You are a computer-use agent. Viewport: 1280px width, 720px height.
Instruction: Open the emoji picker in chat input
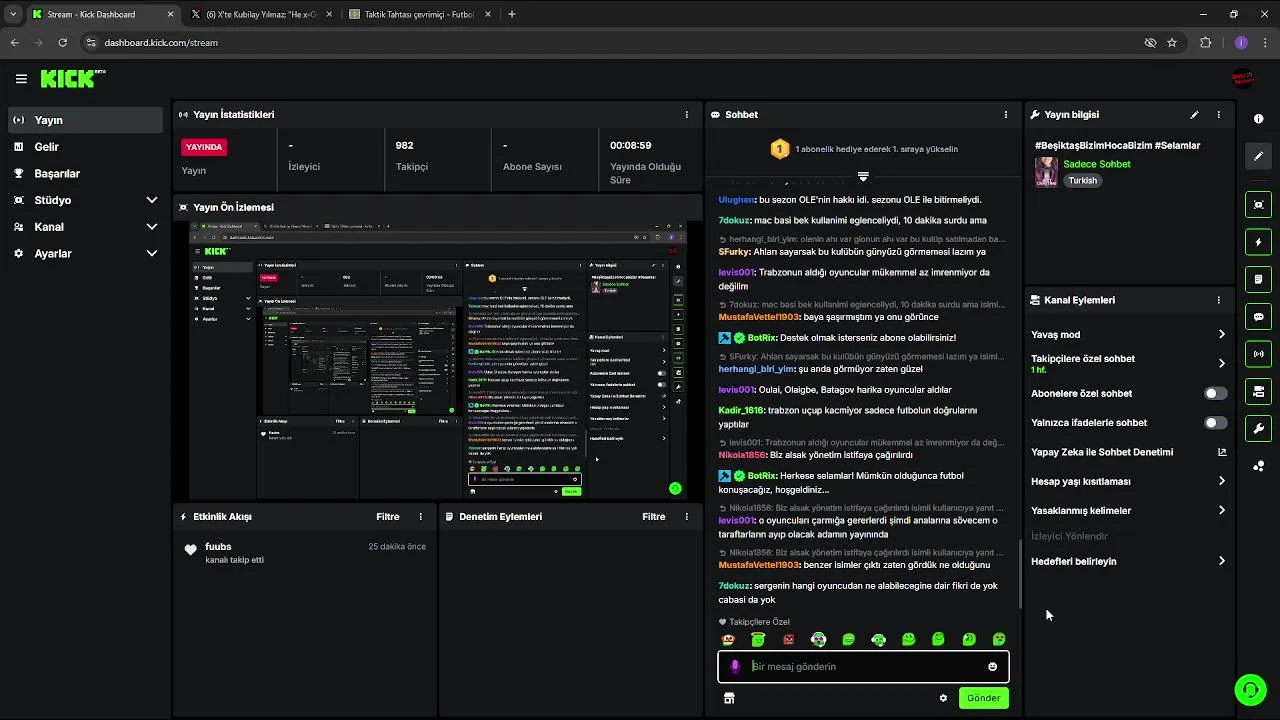(992, 667)
